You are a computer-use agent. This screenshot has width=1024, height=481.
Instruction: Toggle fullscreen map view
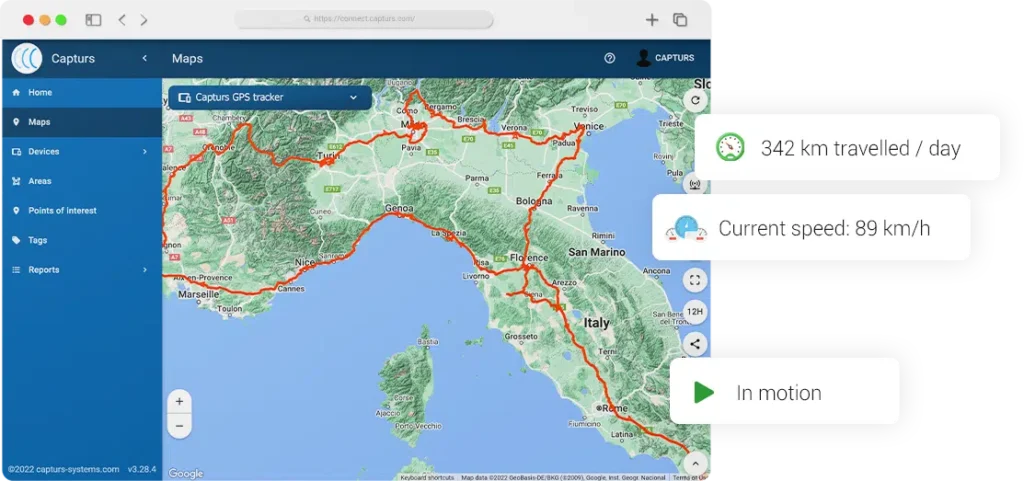(695, 281)
